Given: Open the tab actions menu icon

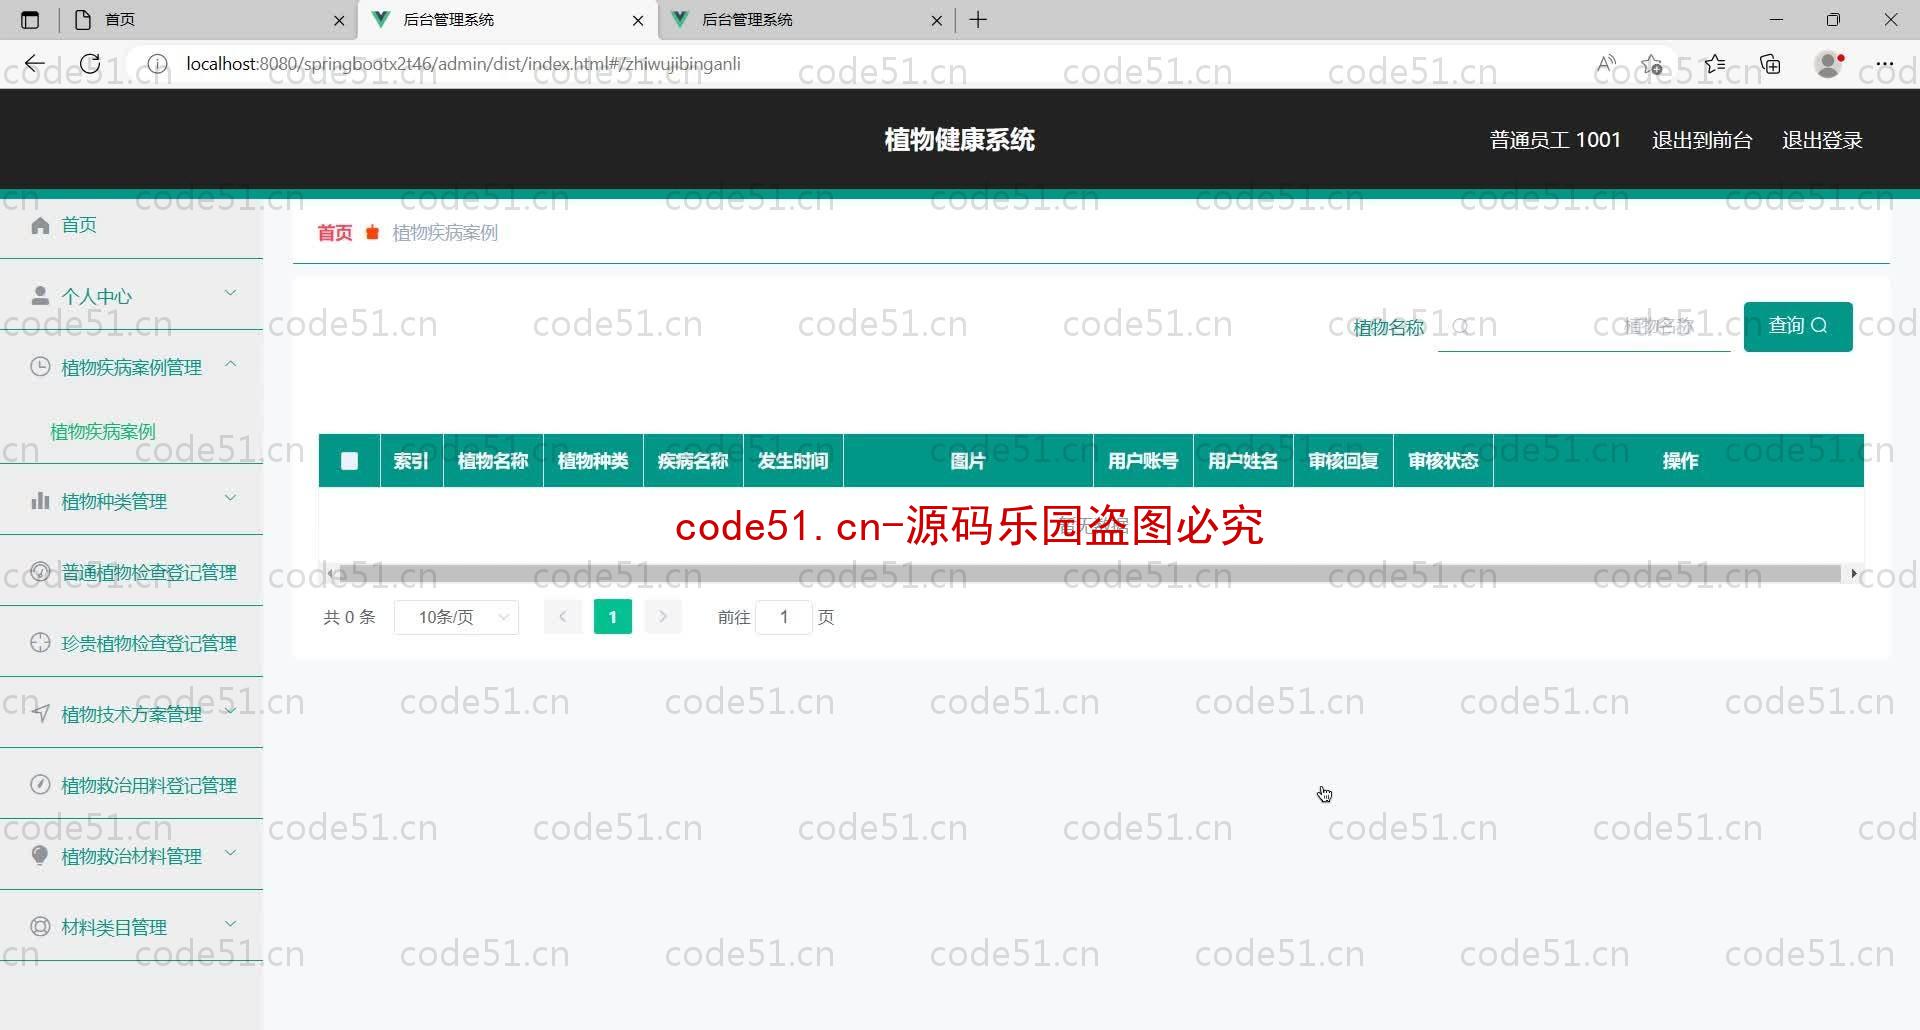Looking at the screenshot, I should (x=30, y=20).
